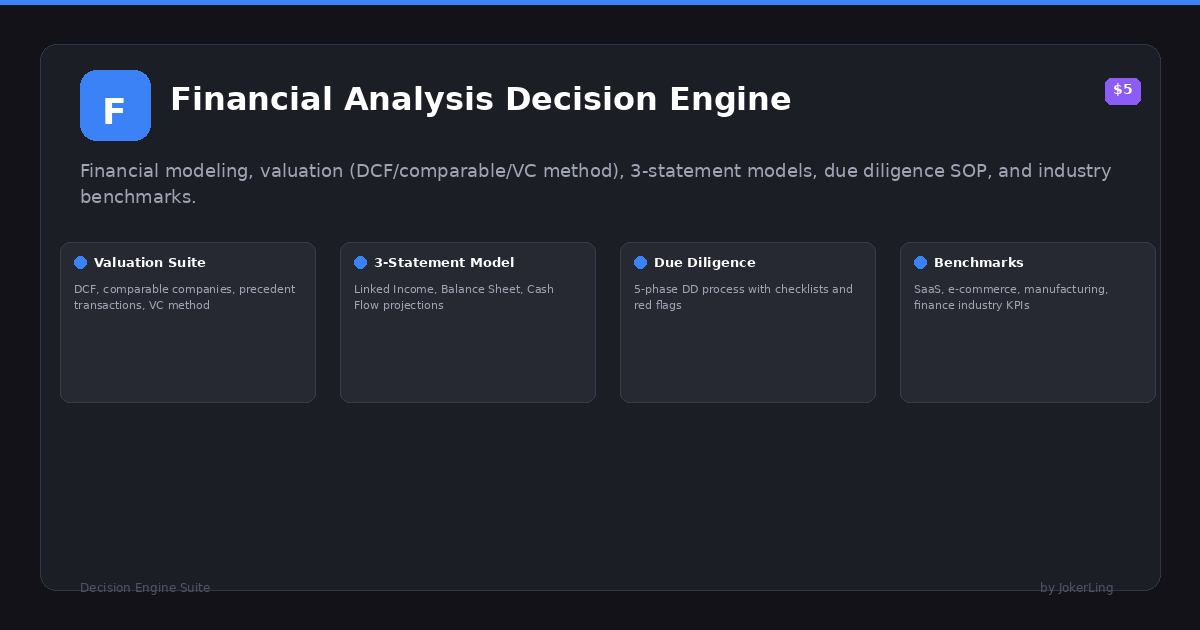
Task: Click the DCF, comparable companies description text
Action: [x=185, y=297]
